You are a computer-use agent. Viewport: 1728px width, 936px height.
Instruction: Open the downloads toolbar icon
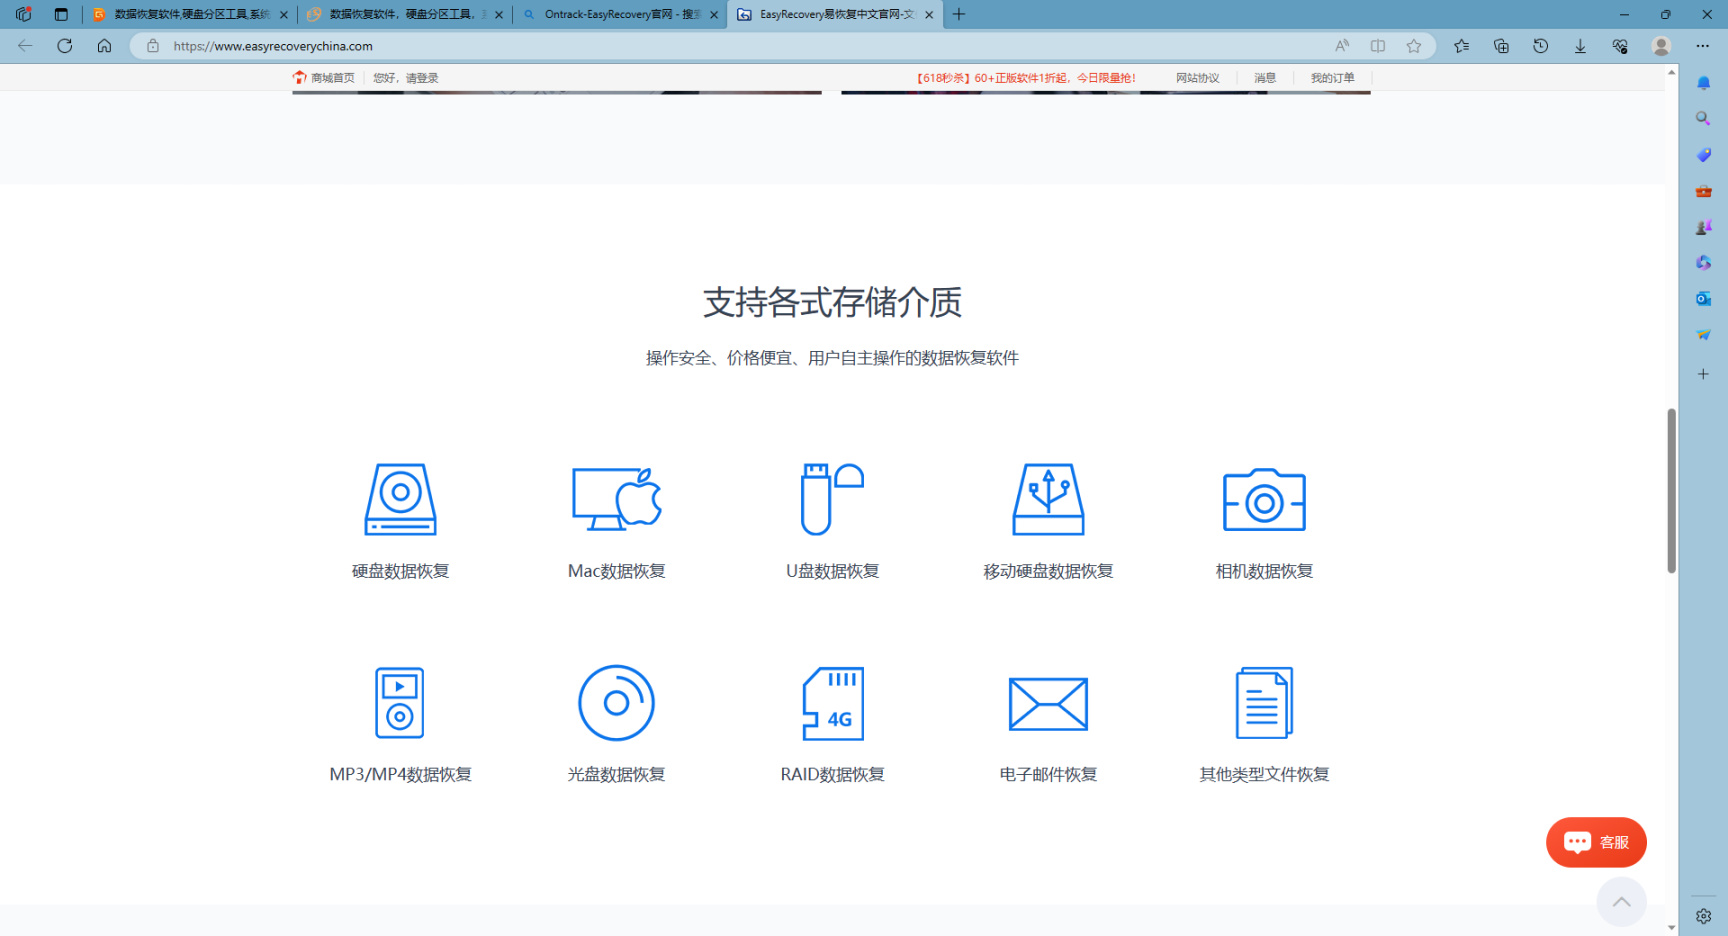click(x=1580, y=46)
